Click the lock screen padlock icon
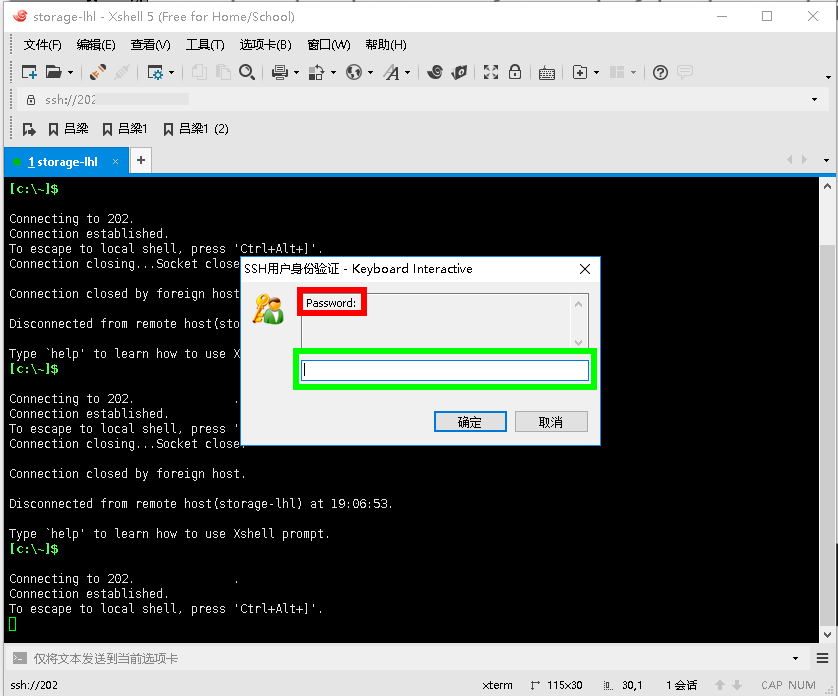 515,72
